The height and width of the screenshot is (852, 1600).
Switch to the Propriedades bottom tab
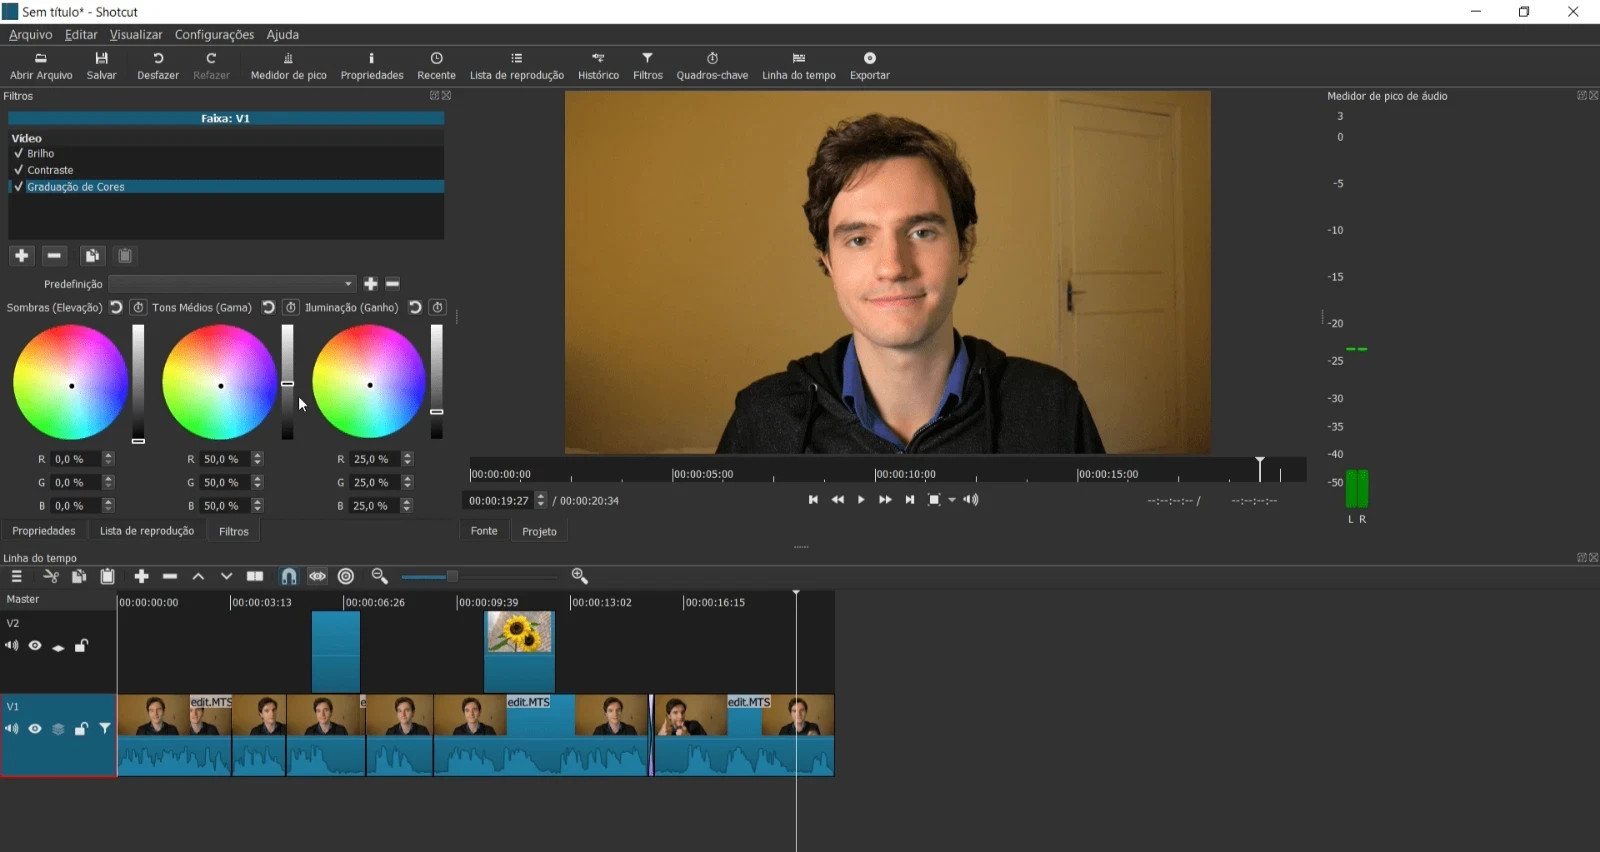coord(44,531)
